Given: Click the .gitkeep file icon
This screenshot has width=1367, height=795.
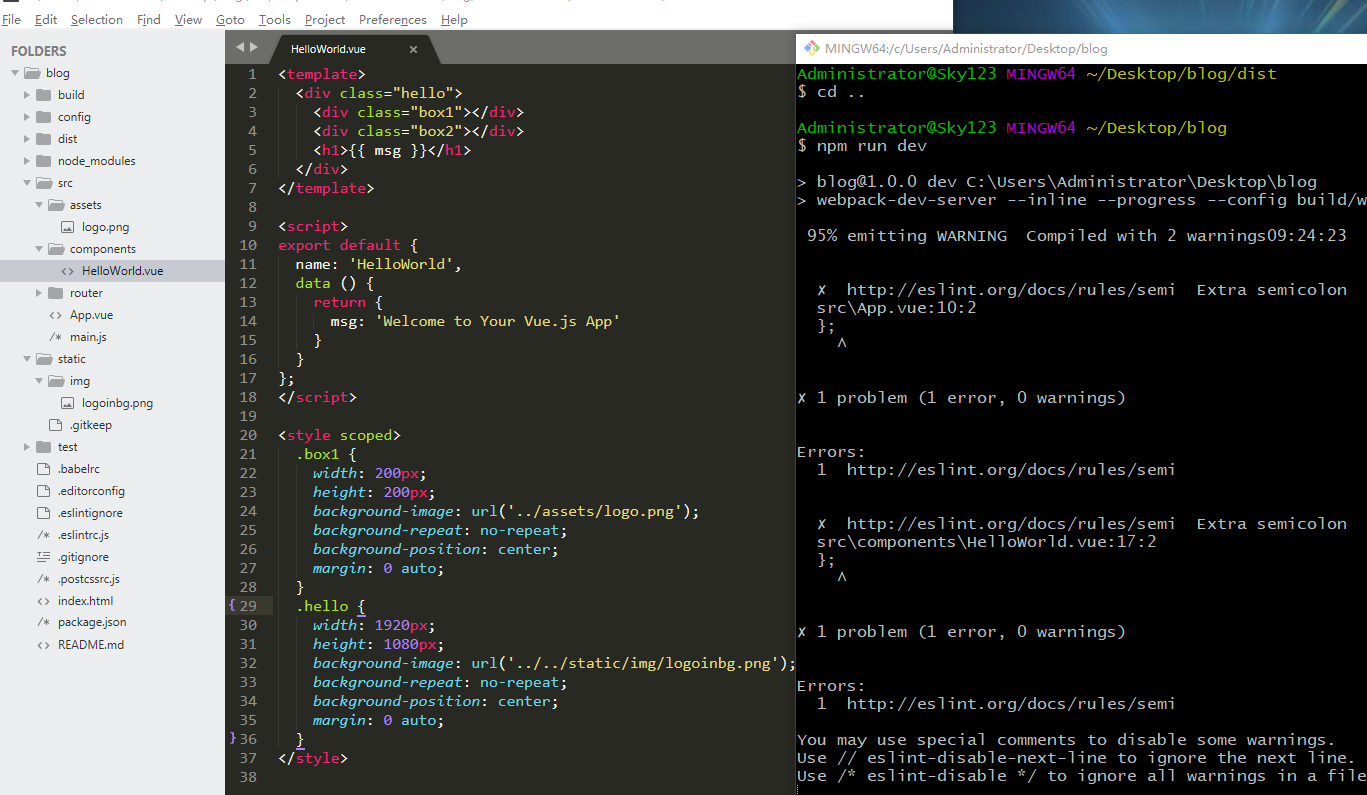Looking at the screenshot, I should click(x=55, y=425).
